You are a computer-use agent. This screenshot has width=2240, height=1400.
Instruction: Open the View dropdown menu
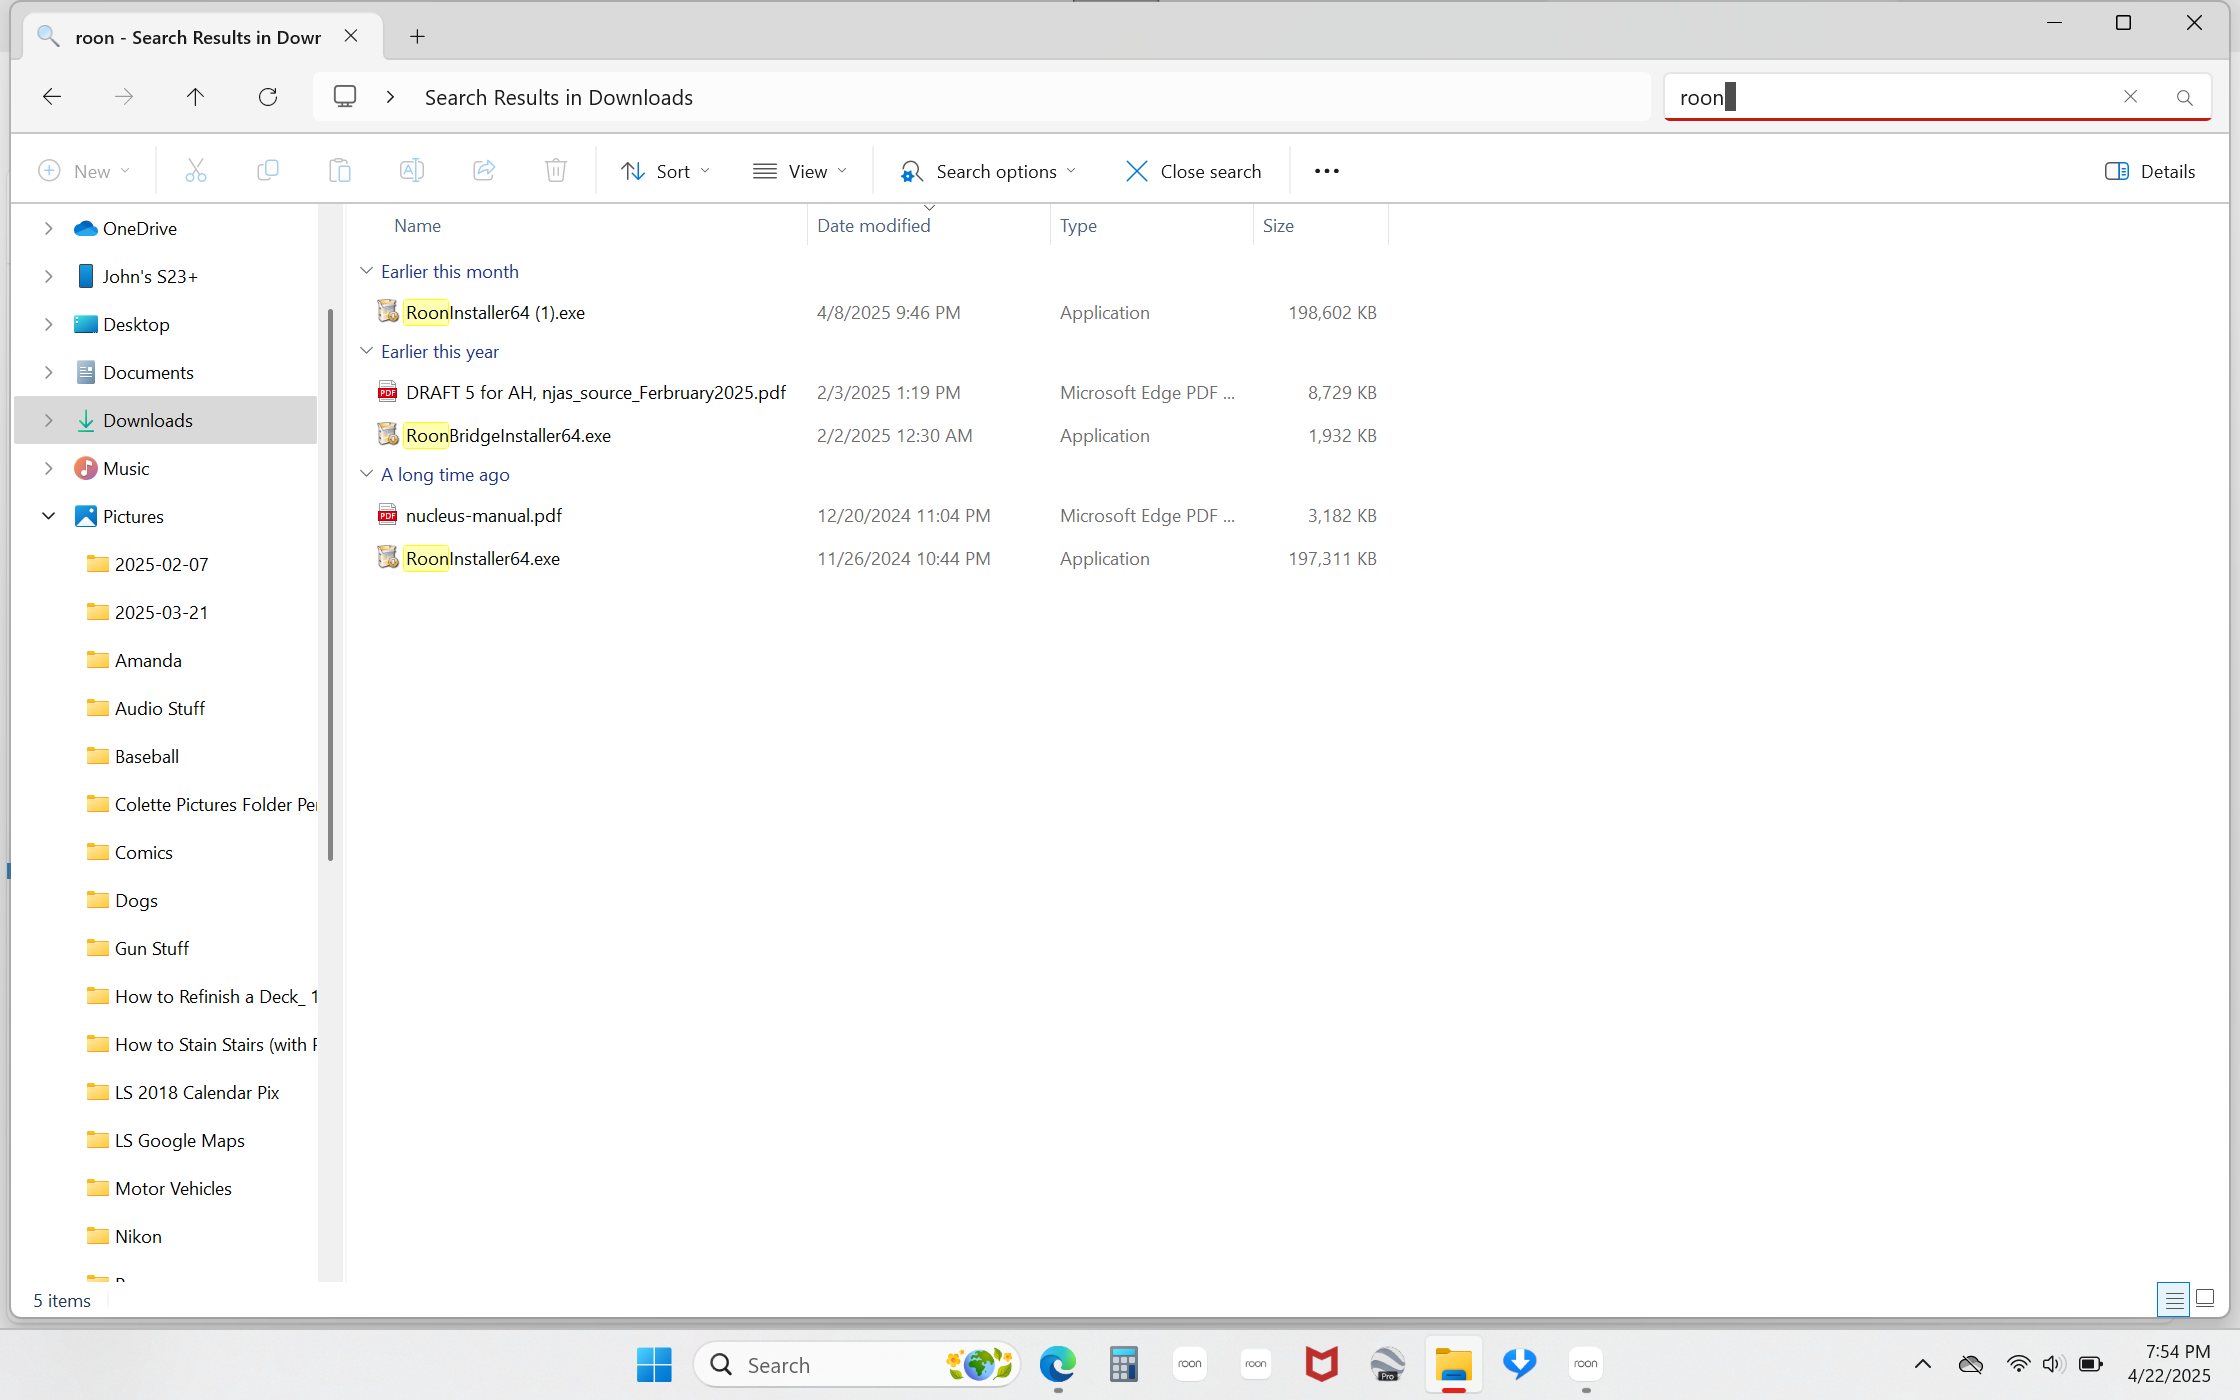800,171
